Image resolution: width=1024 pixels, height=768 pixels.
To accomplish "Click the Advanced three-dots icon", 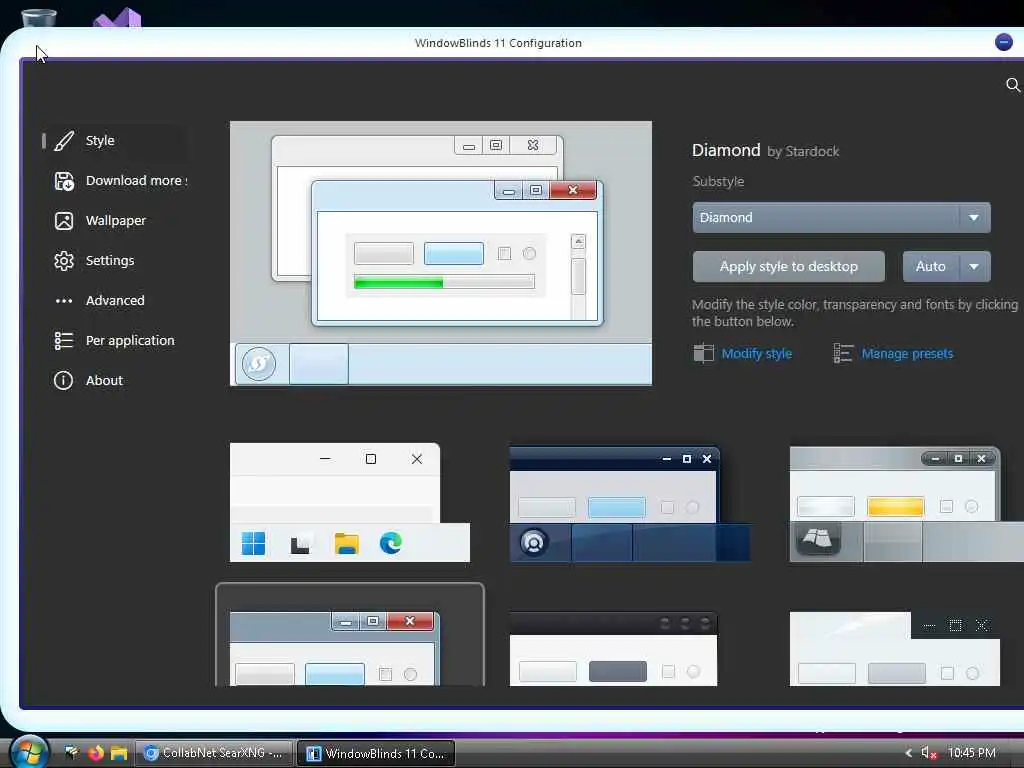I will [x=64, y=301].
